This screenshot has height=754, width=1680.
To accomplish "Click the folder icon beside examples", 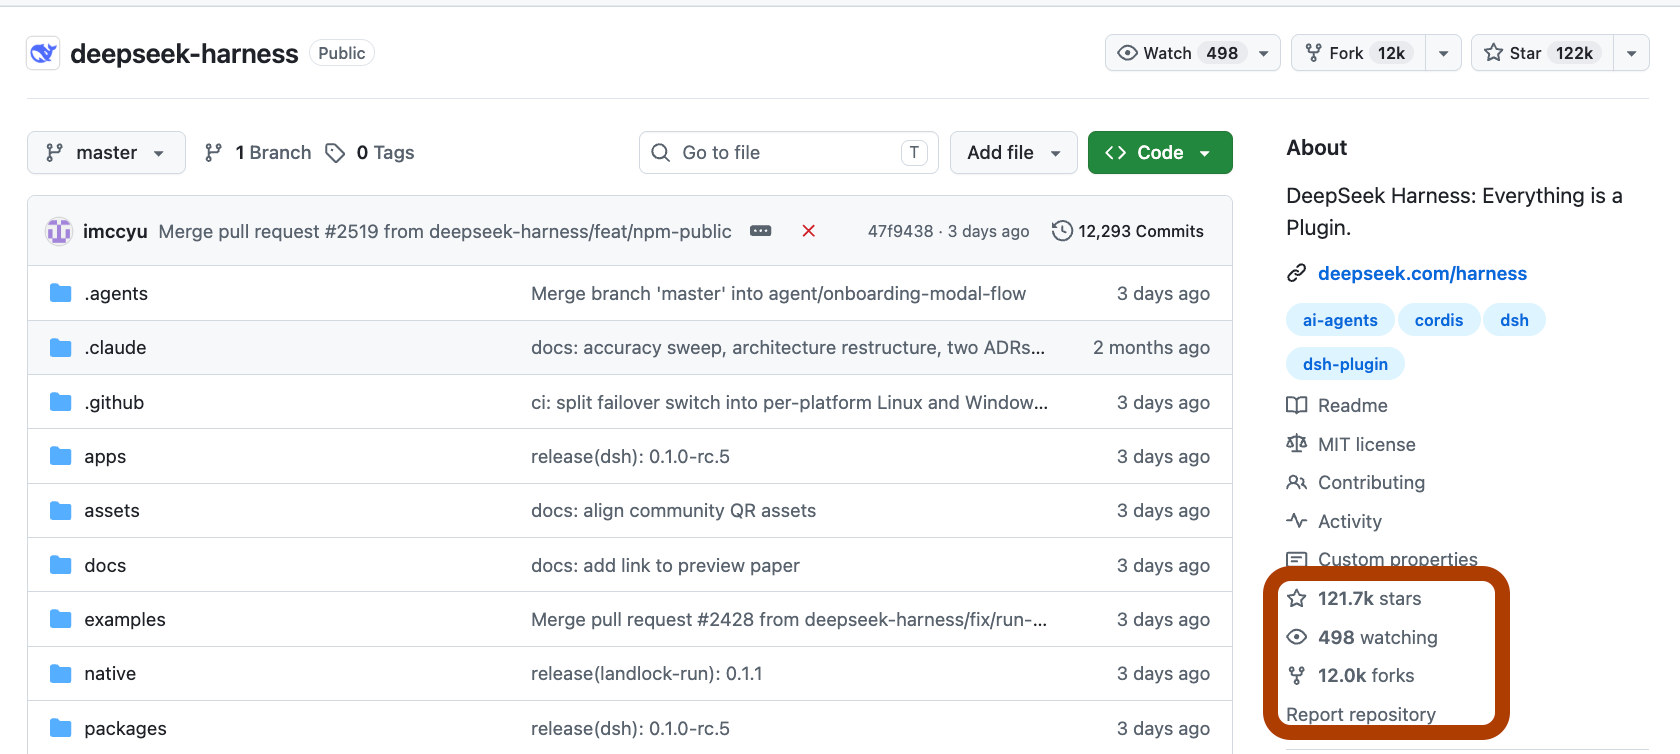I will tap(61, 619).
